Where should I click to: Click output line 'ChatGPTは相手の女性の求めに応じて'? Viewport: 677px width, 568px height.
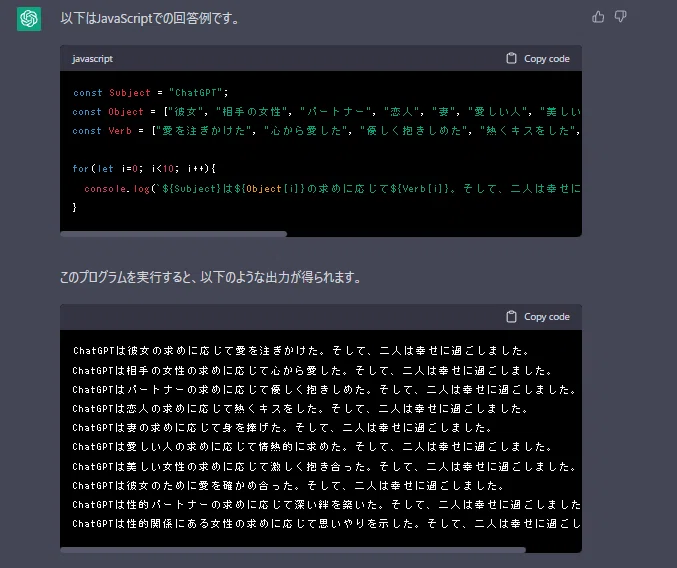(x=313, y=370)
